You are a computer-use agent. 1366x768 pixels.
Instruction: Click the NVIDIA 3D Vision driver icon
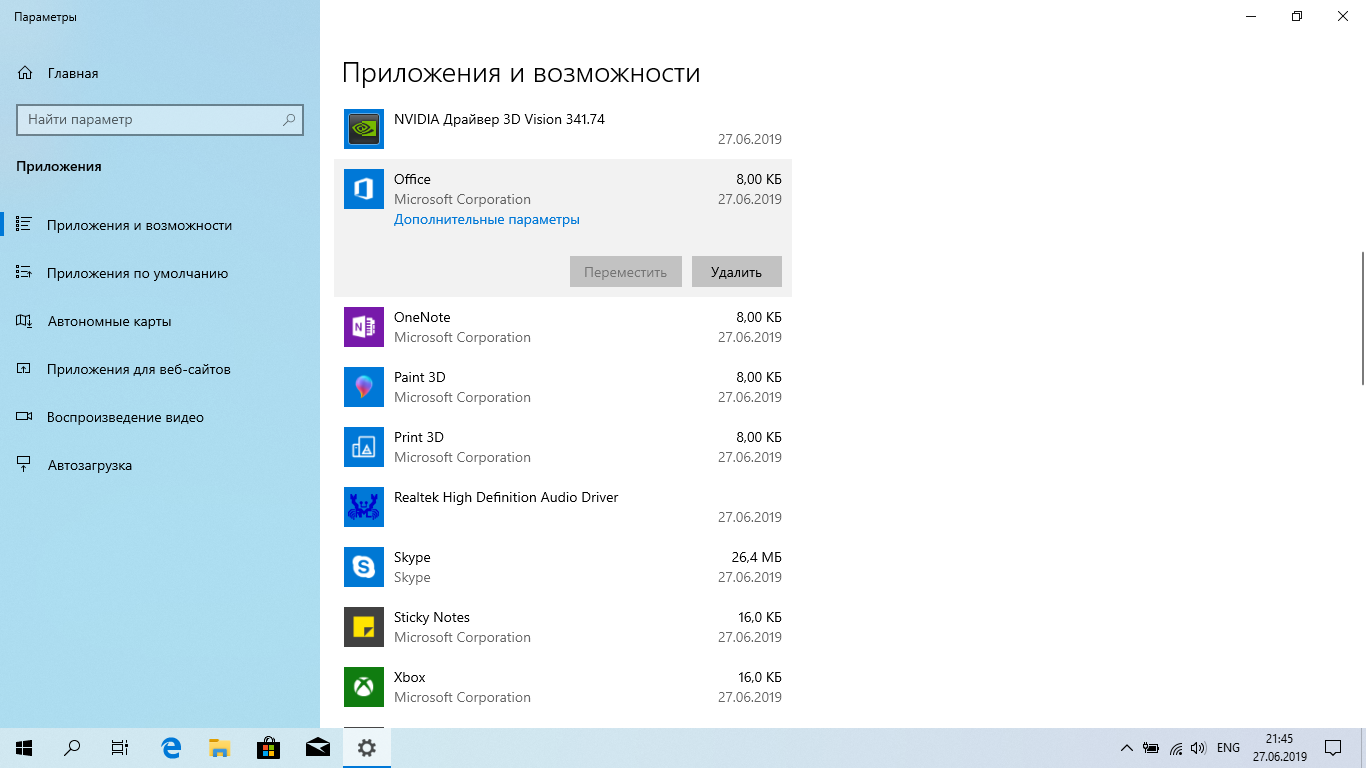[x=364, y=129]
